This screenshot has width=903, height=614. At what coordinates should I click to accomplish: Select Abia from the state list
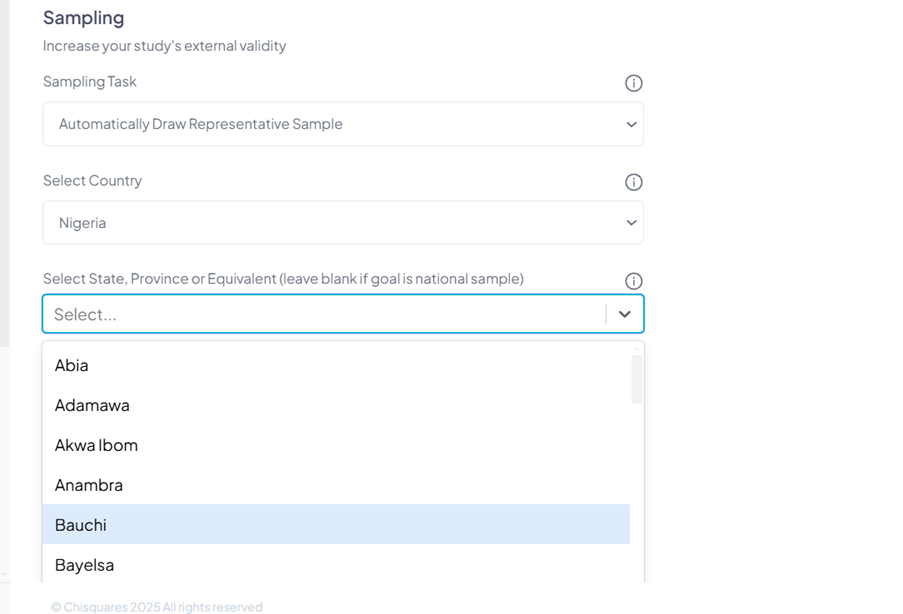click(72, 365)
